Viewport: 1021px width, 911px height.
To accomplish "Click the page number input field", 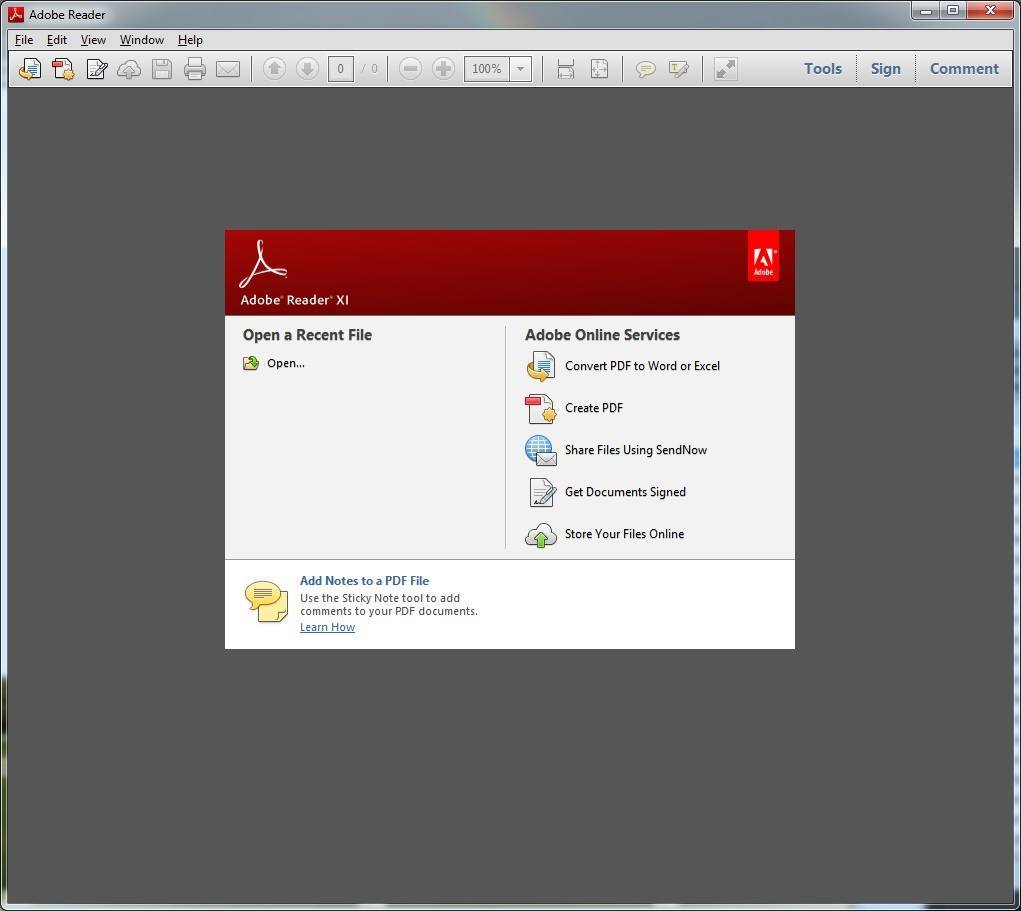I will (x=340, y=69).
